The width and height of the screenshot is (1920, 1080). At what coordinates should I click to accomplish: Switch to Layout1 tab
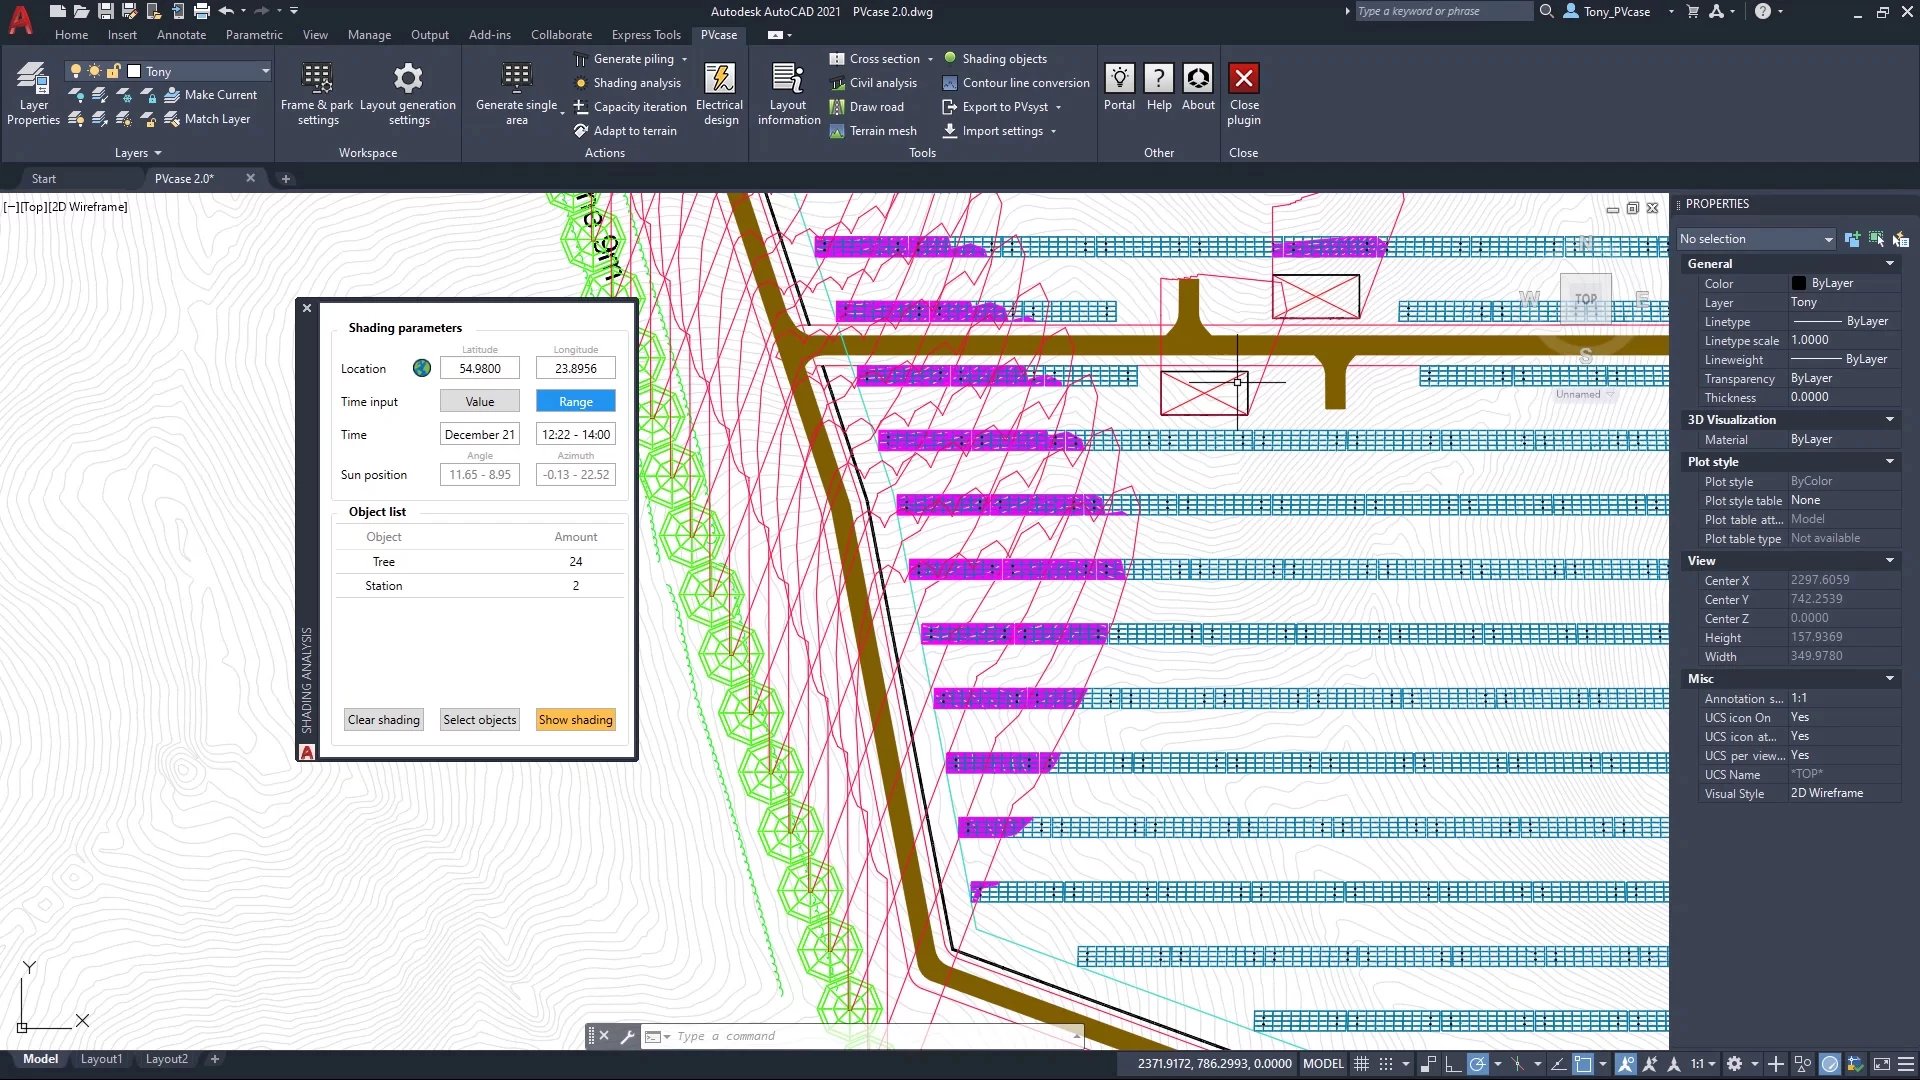101,1059
